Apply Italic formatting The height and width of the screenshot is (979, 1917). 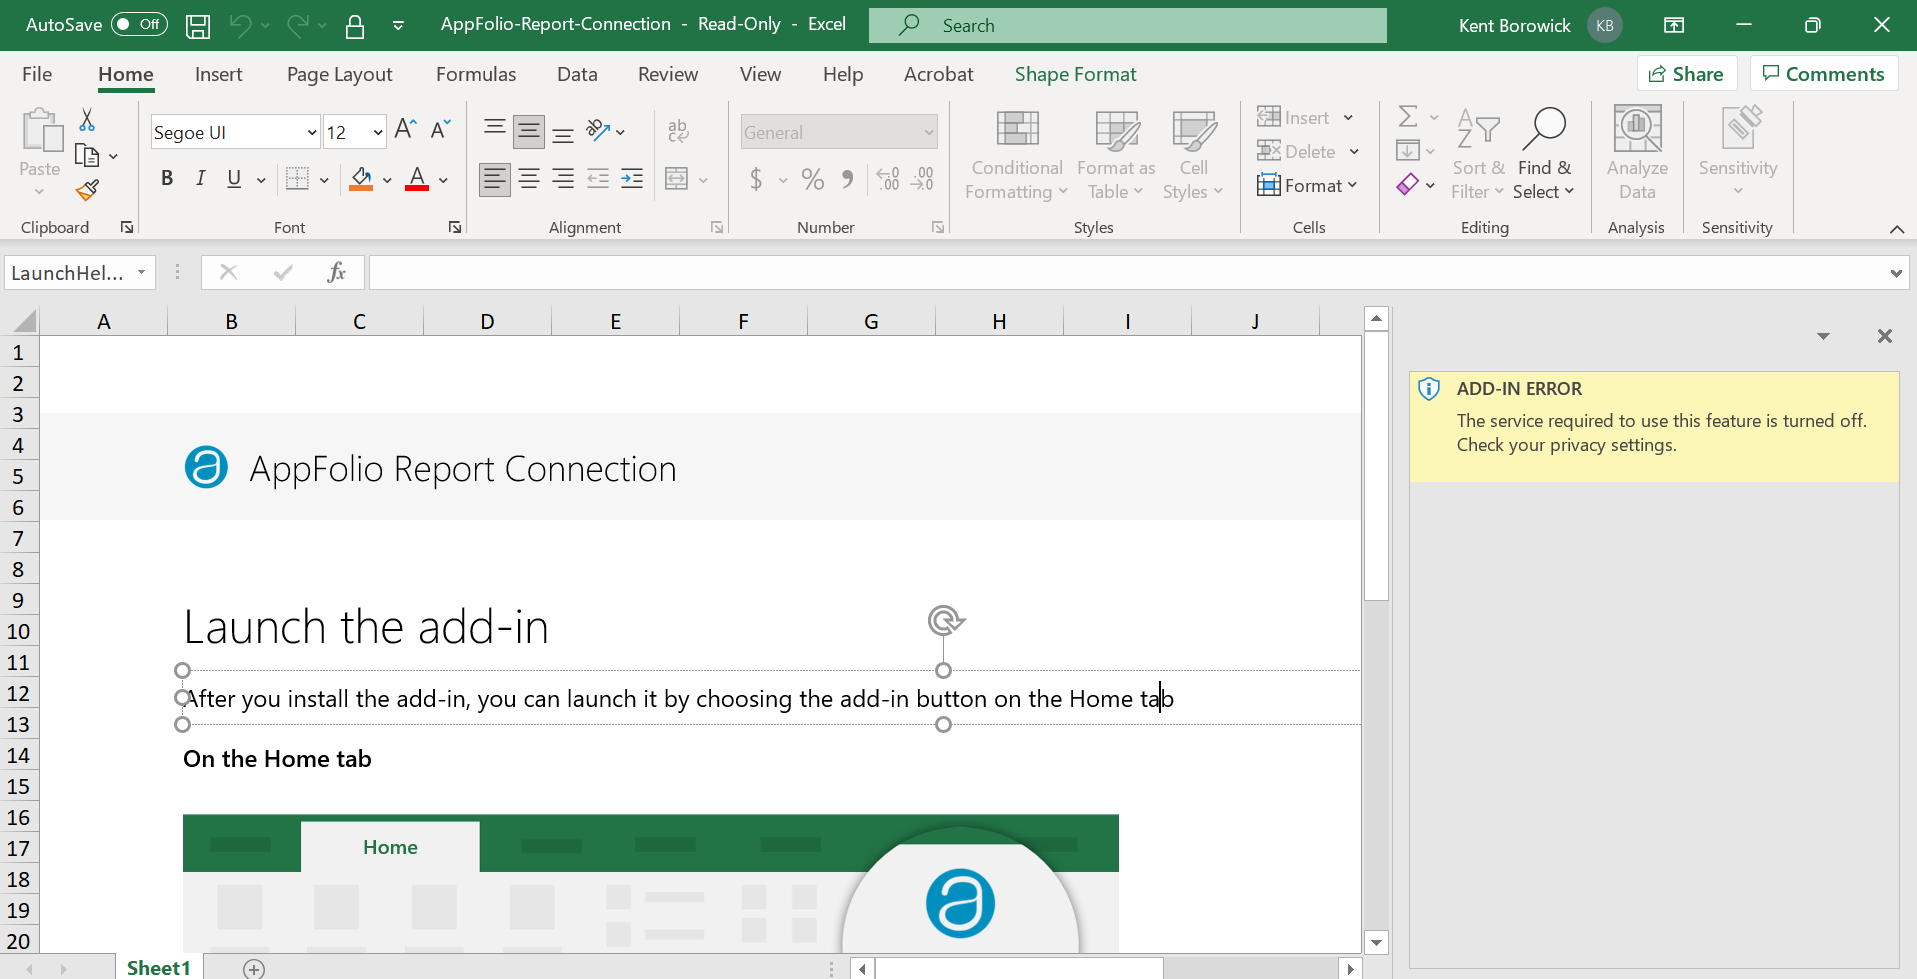pyautogui.click(x=200, y=179)
